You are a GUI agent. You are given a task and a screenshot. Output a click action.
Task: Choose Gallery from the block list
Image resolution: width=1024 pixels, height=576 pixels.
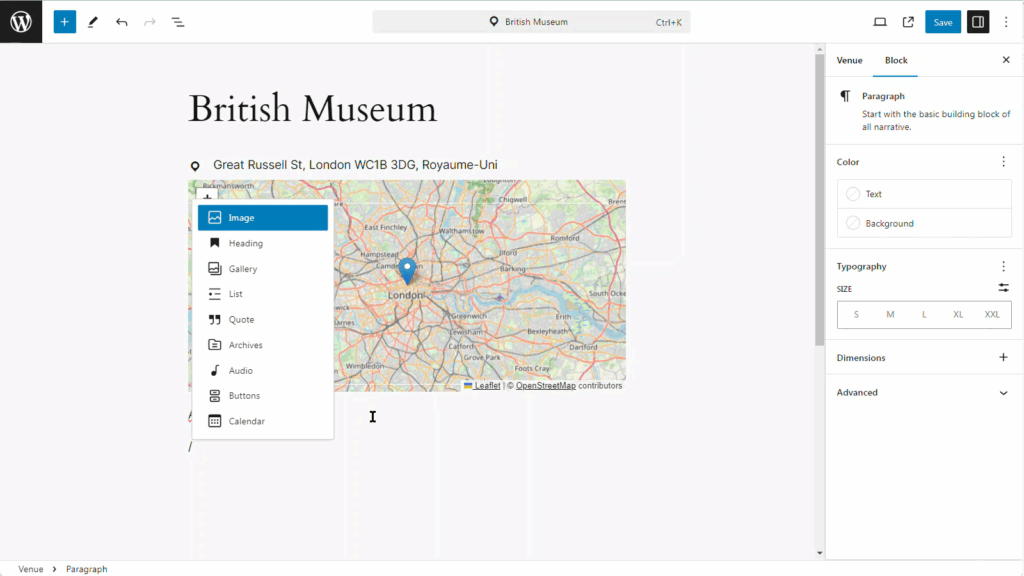coord(243,269)
